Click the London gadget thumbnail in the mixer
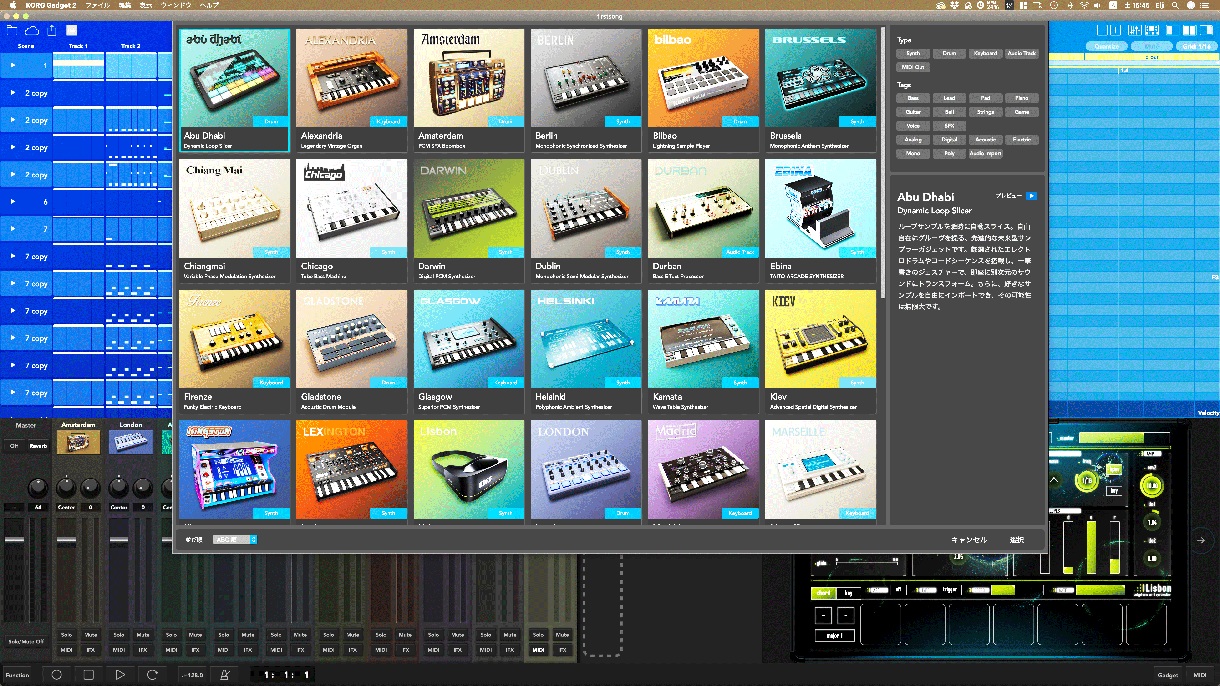Viewport: 1220px width, 686px height. [130, 441]
